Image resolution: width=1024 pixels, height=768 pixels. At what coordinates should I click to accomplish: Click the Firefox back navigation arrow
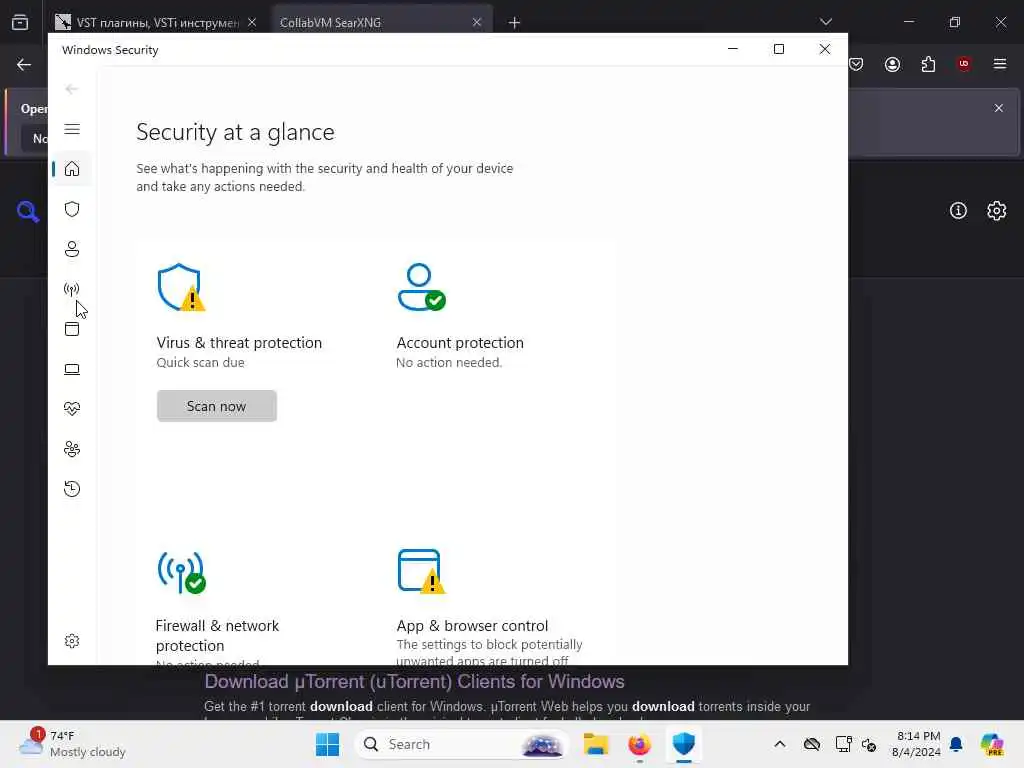pos(24,64)
